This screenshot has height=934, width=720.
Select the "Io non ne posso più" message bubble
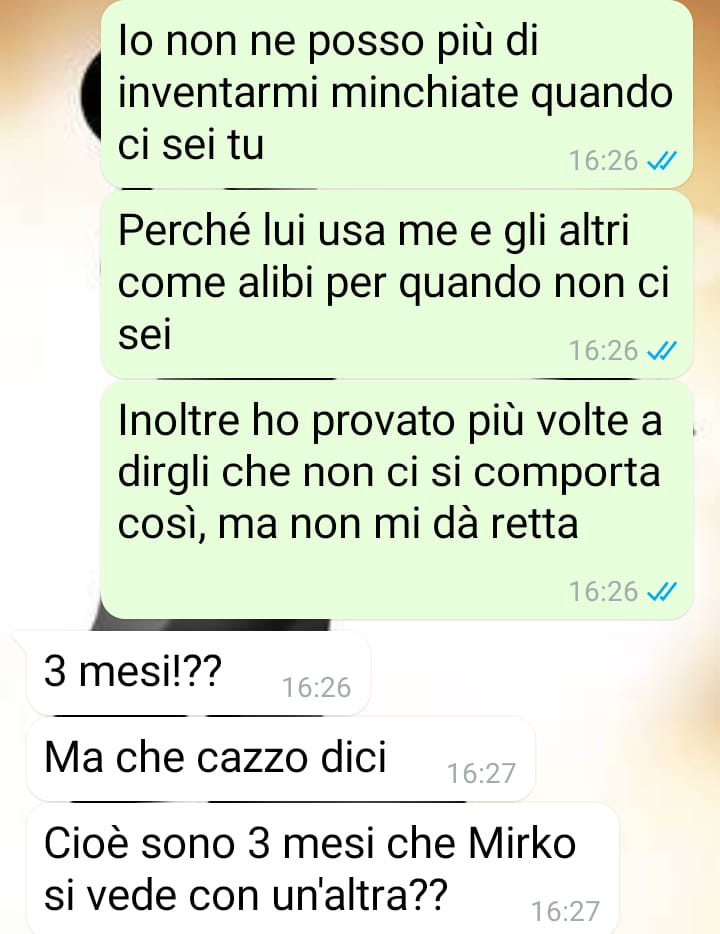pyautogui.click(x=397, y=94)
